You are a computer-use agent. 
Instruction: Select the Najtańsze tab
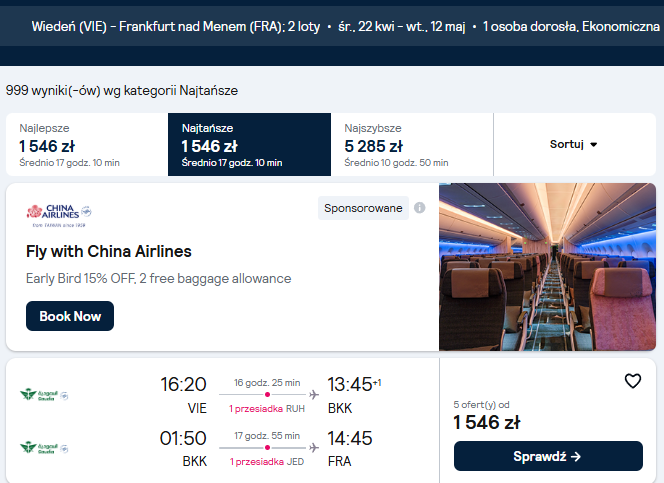pos(249,144)
